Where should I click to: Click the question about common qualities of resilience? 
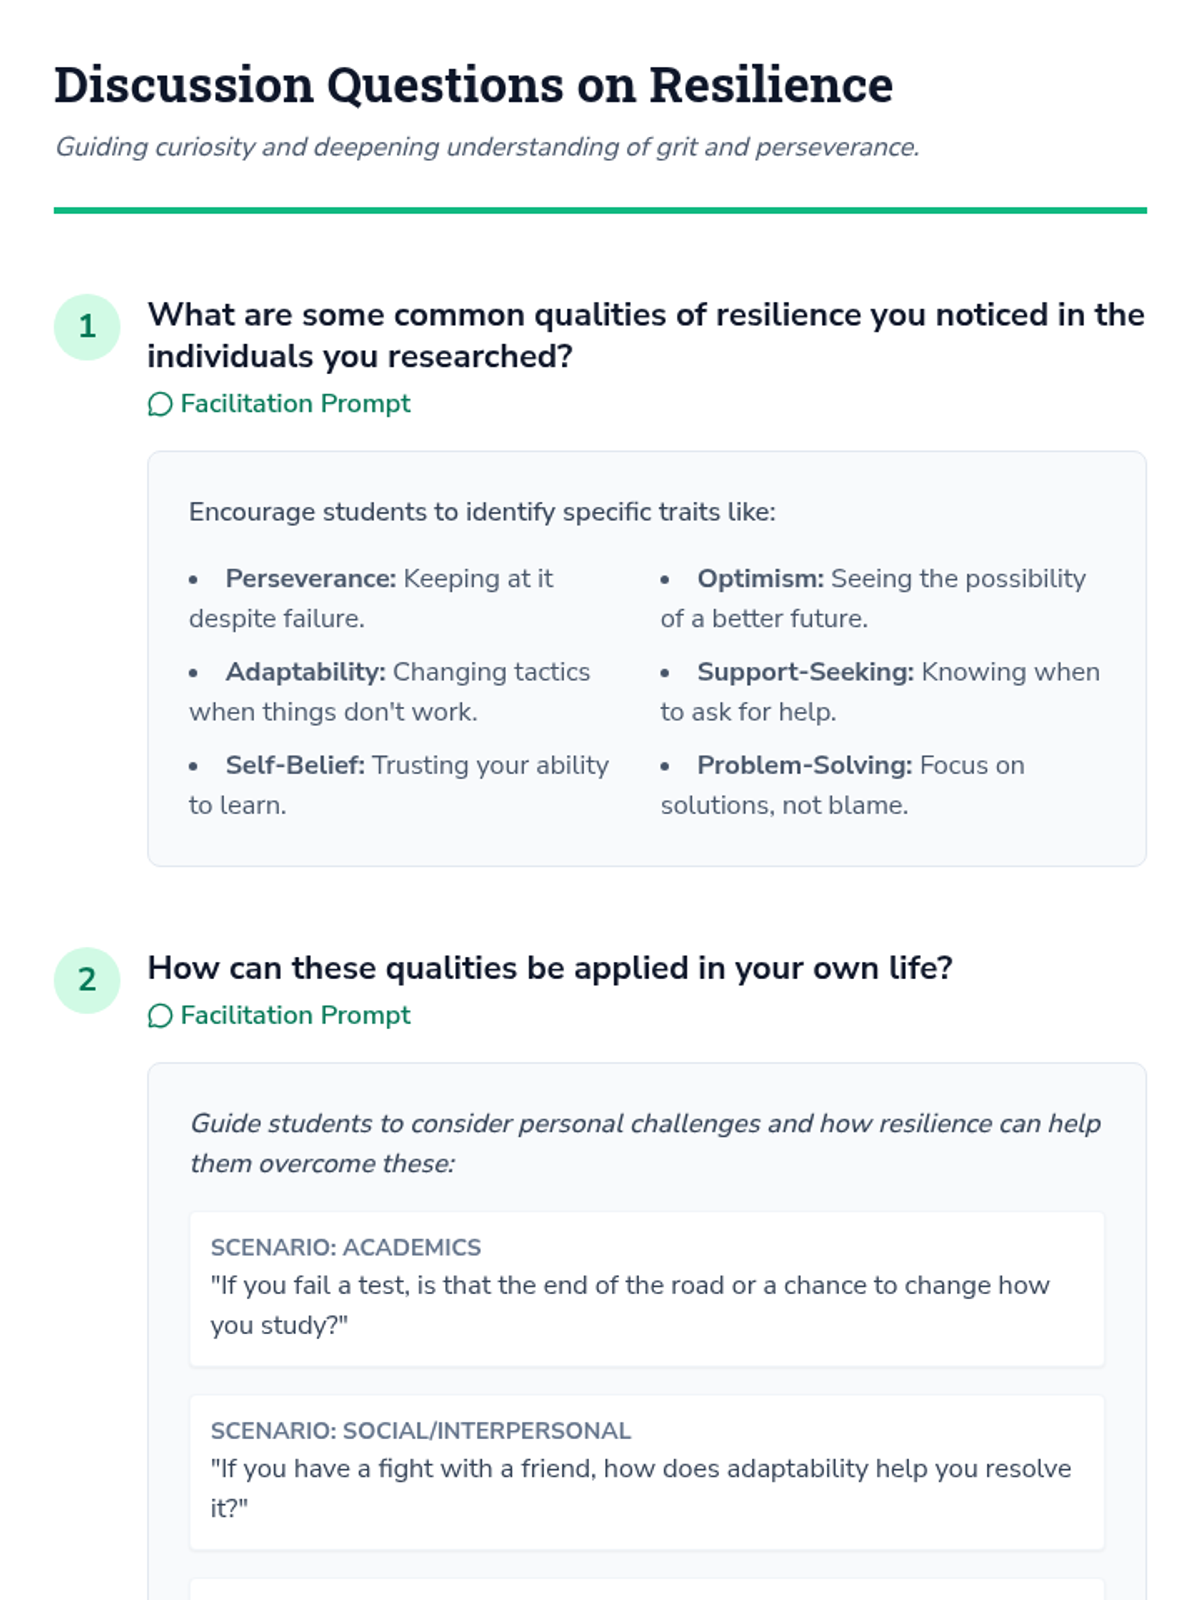pos(645,335)
